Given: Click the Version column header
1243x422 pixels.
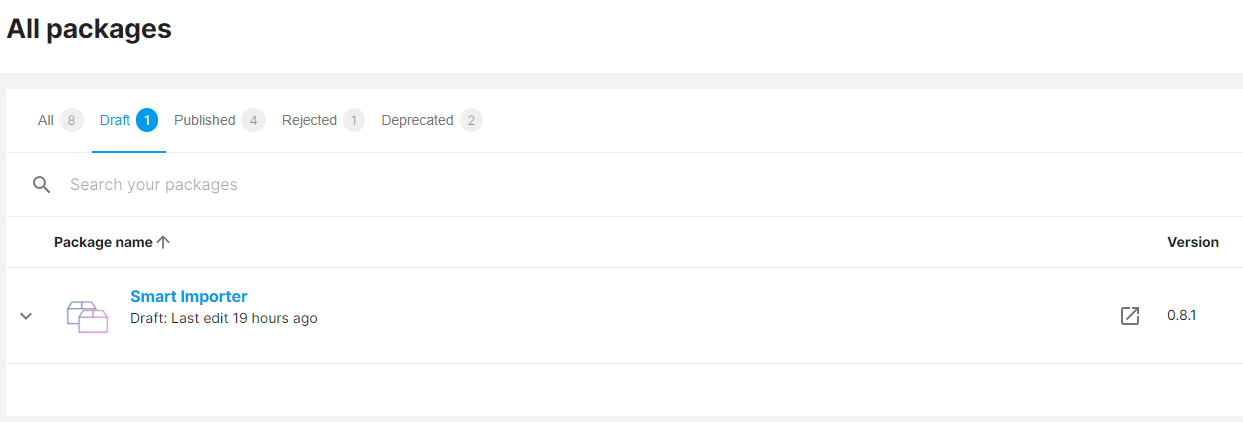Looking at the screenshot, I should click(x=1193, y=242).
